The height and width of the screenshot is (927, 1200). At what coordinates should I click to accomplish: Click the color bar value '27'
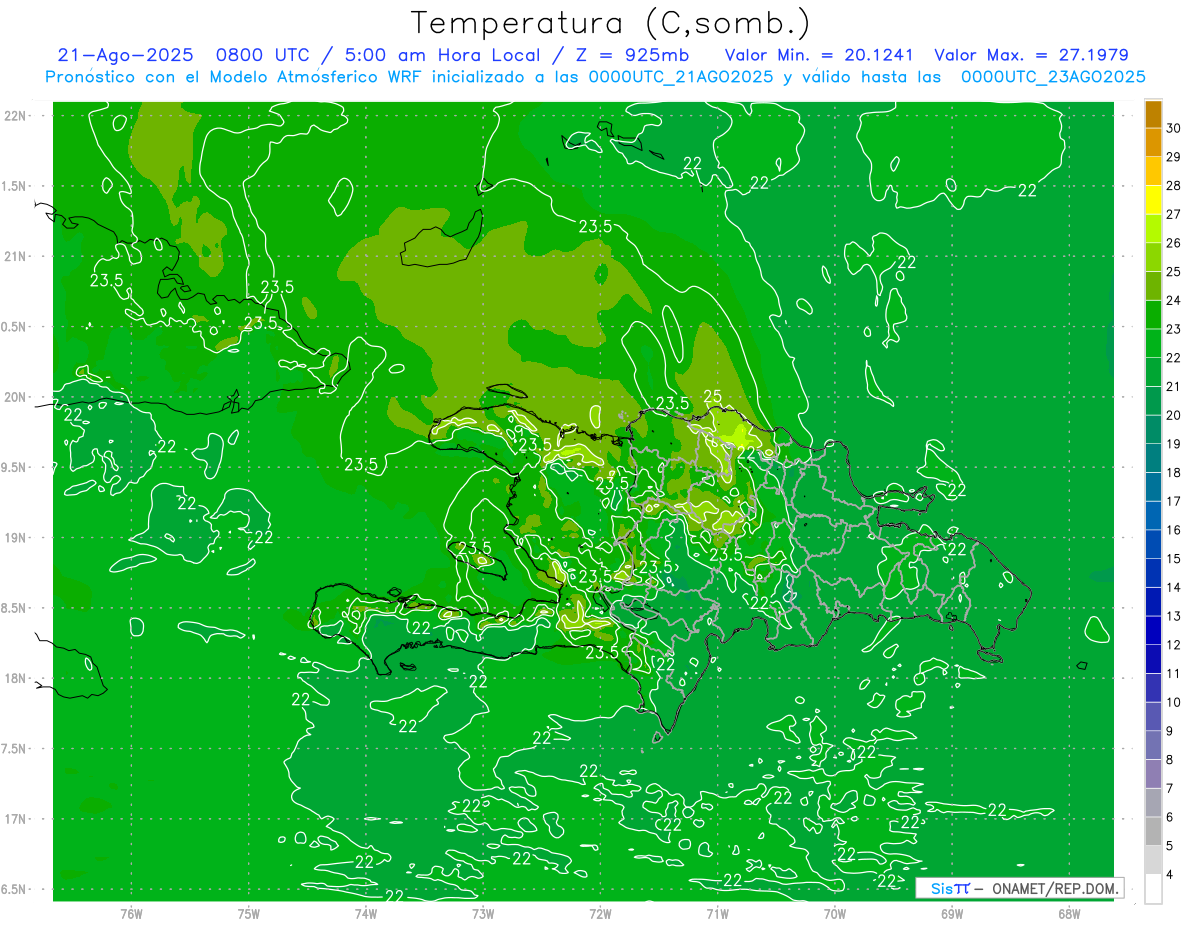[x=1174, y=214]
